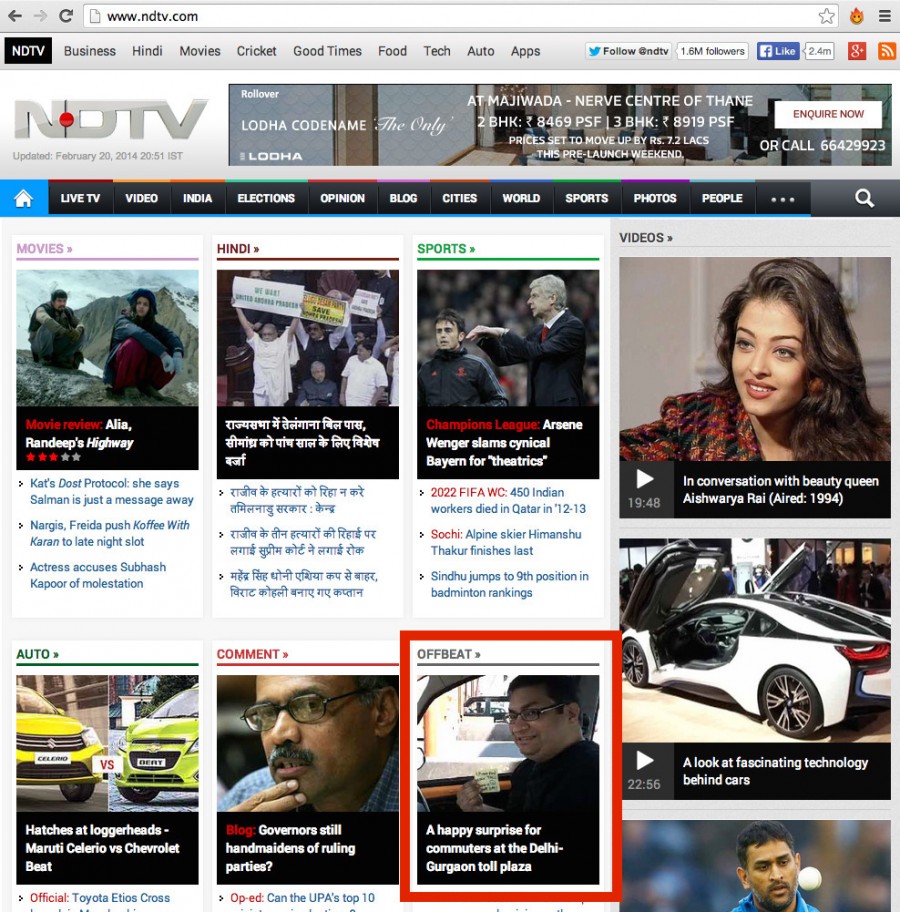Open Actress accuses Subhash Kapoor story
Image resolution: width=900 pixels, height=912 pixels.
click(x=98, y=575)
